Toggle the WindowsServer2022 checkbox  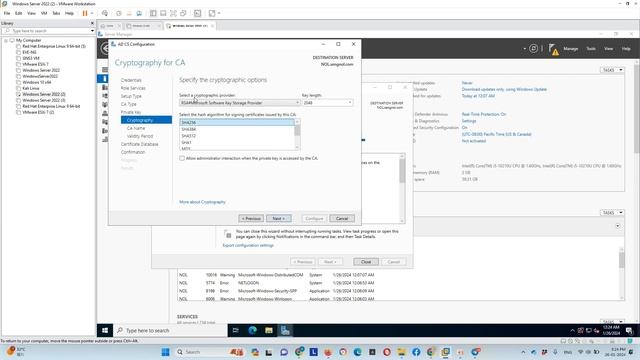tap(18, 76)
